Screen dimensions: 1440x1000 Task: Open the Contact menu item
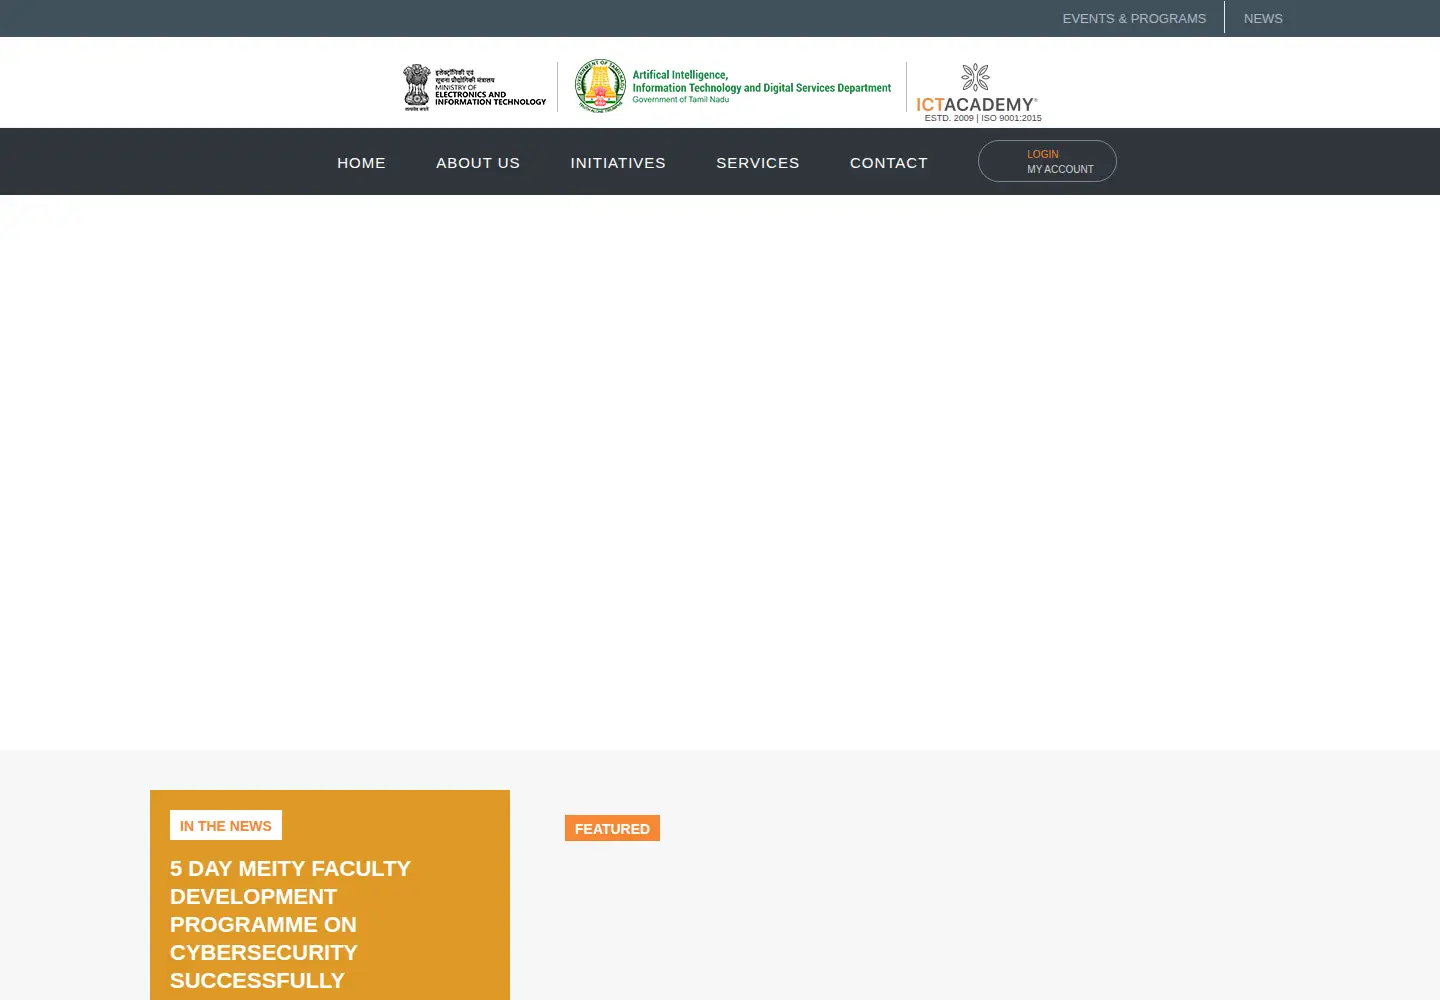click(x=889, y=163)
